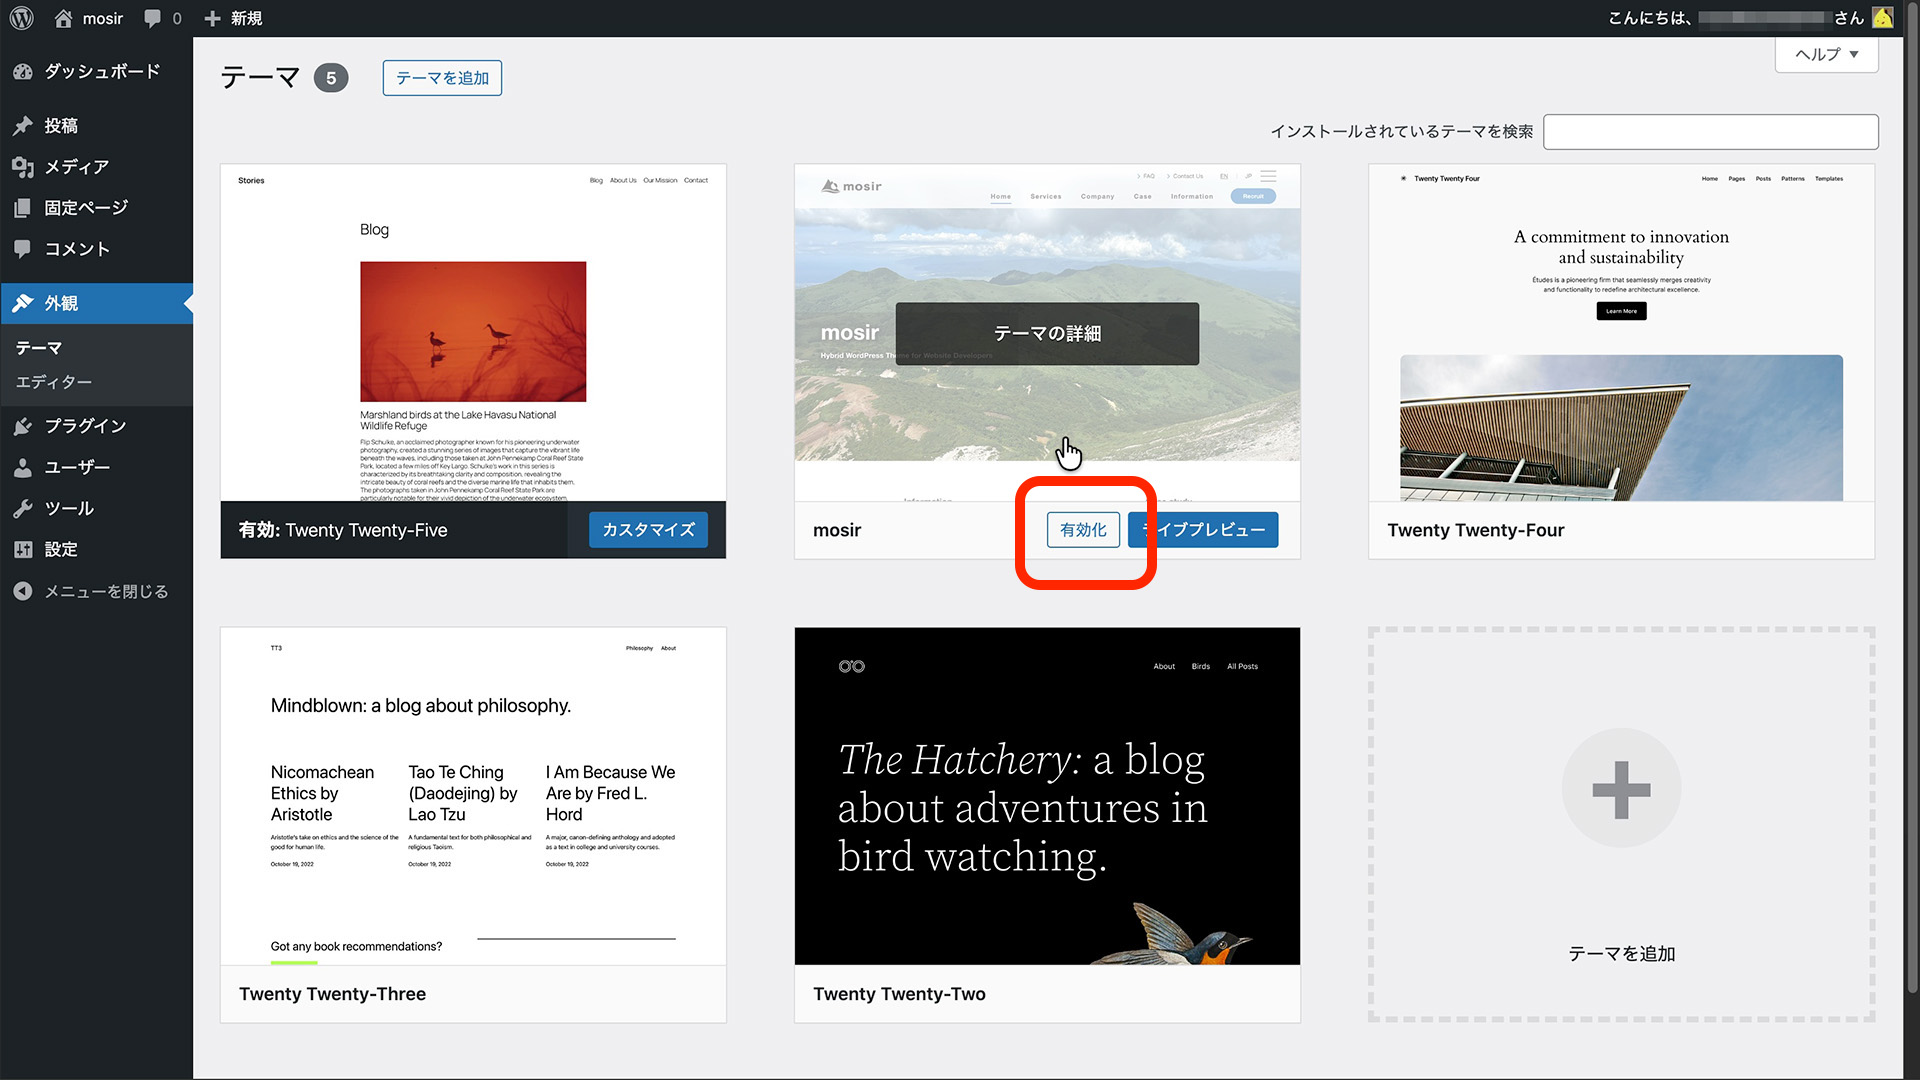Open 設定 from the sidebar
The image size is (1920, 1080).
[x=60, y=549]
